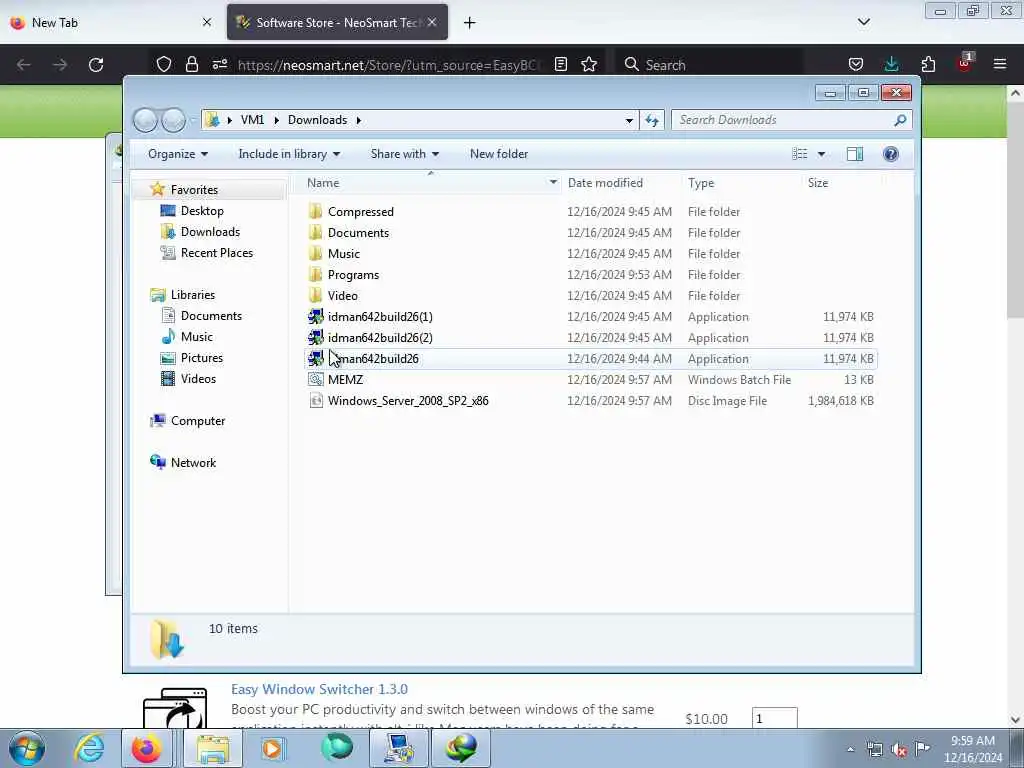Click the uBlock extension icon with badge
This screenshot has height=768, width=1024.
pos(965,63)
